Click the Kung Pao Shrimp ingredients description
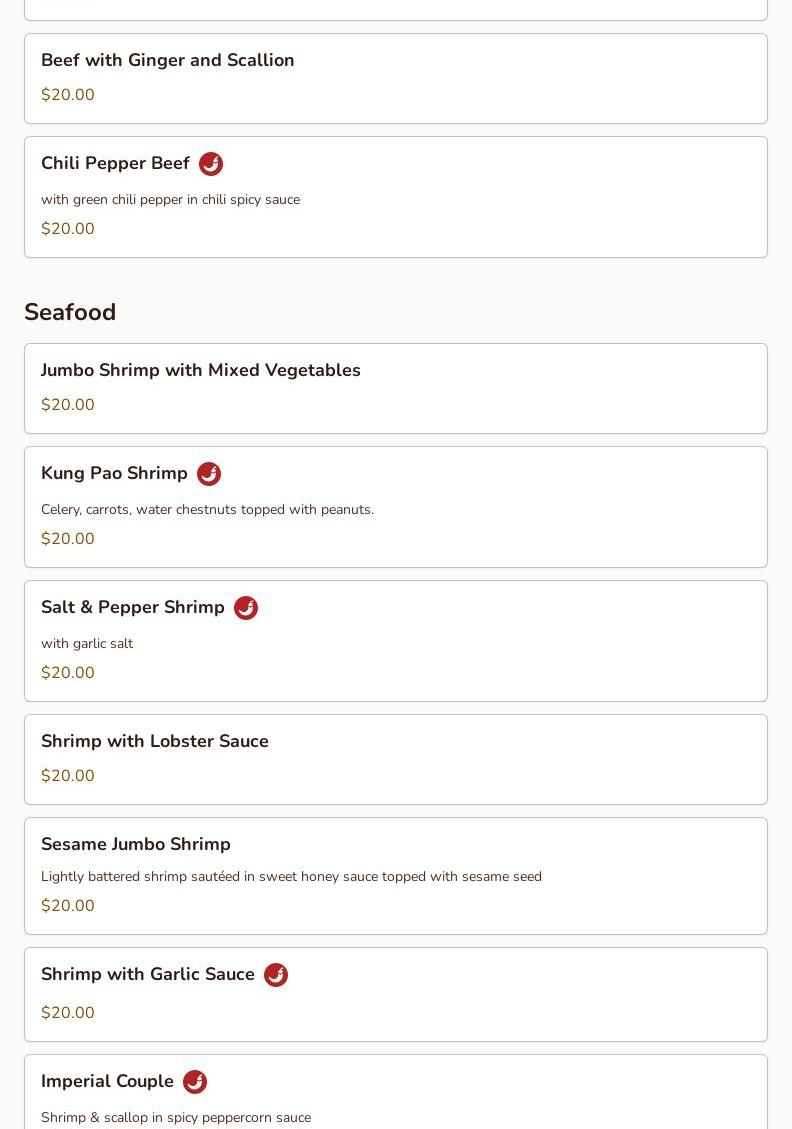 coord(207,509)
